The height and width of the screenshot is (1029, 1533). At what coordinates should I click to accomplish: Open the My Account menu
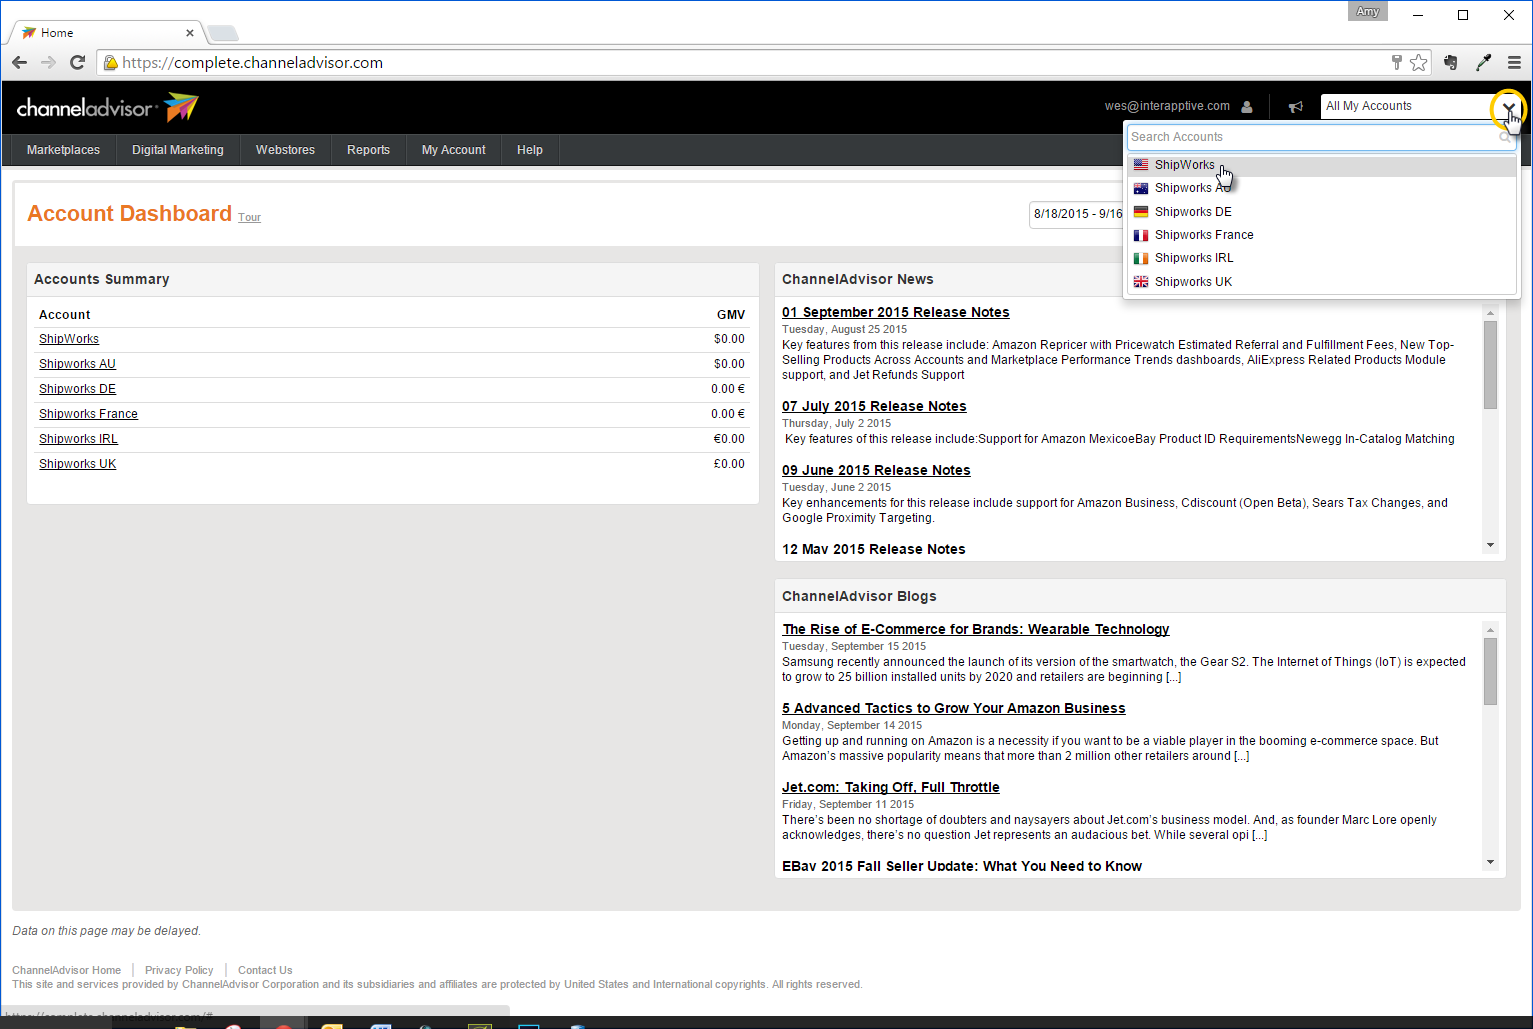(x=453, y=150)
